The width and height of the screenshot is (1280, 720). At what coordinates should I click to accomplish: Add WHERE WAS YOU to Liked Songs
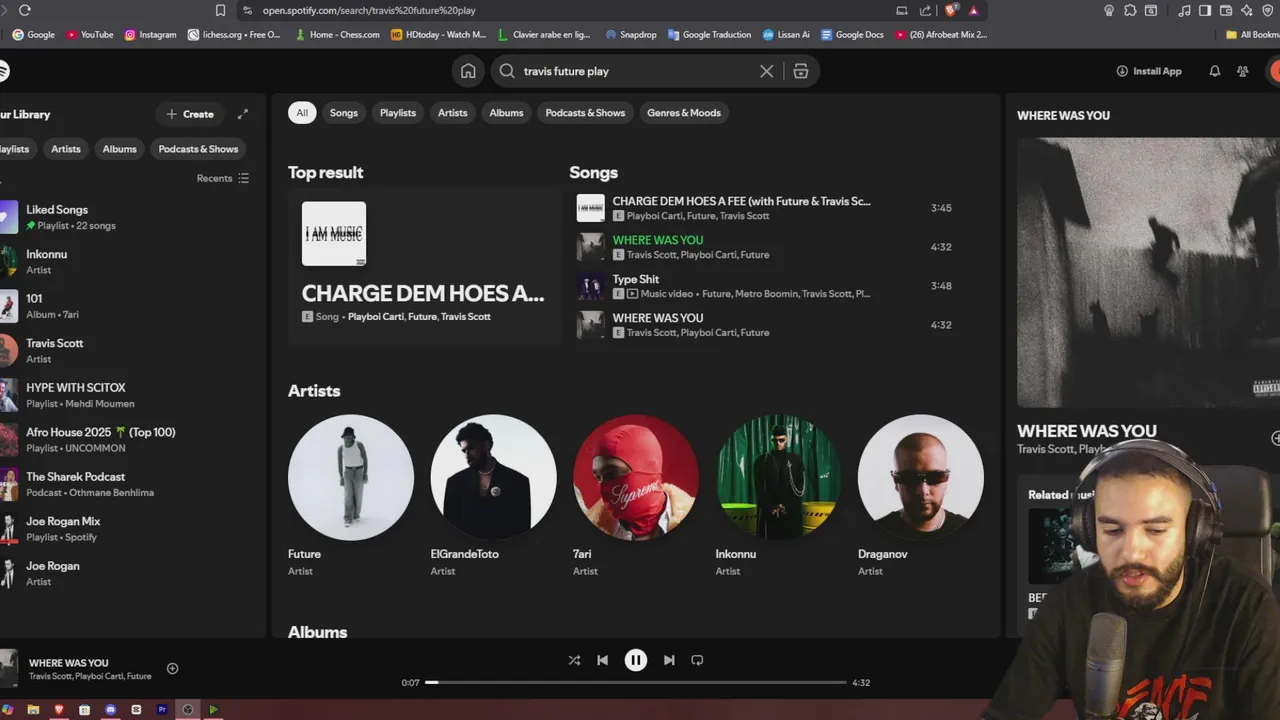coord(172,668)
